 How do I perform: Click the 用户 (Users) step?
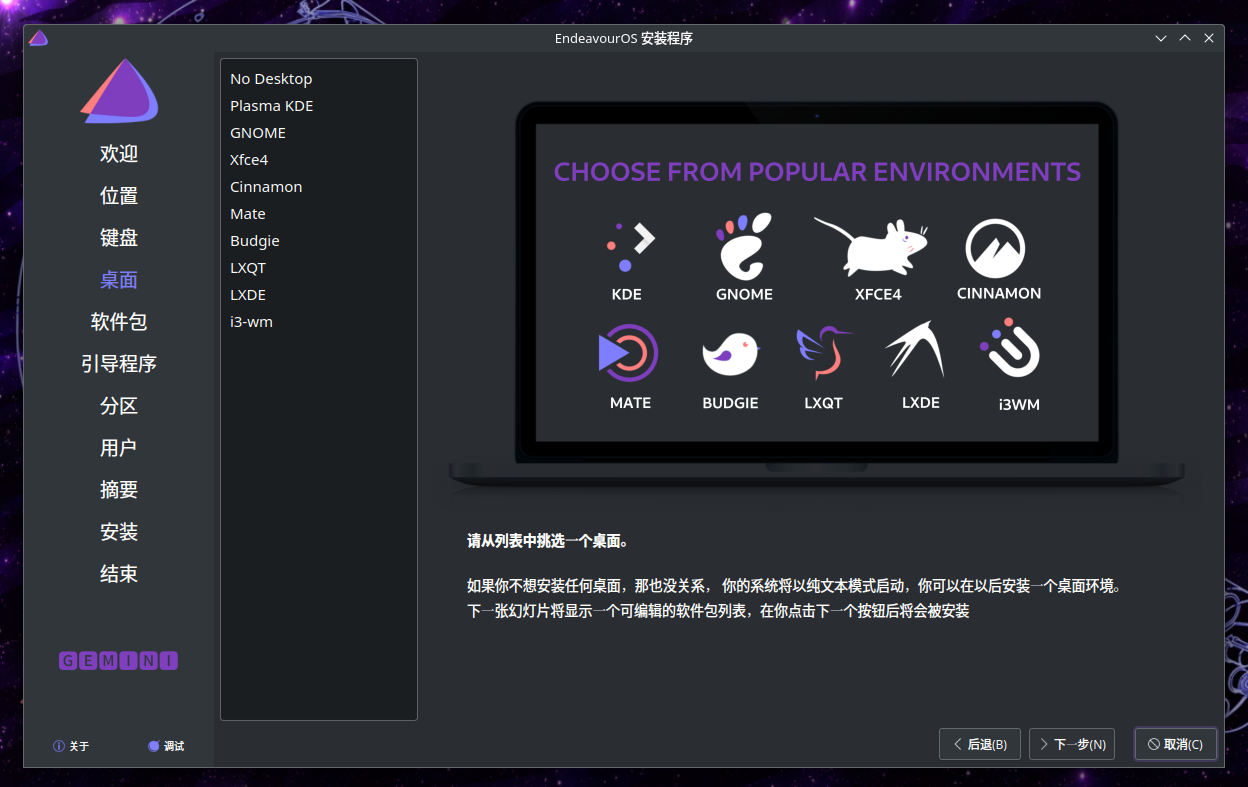[119, 448]
